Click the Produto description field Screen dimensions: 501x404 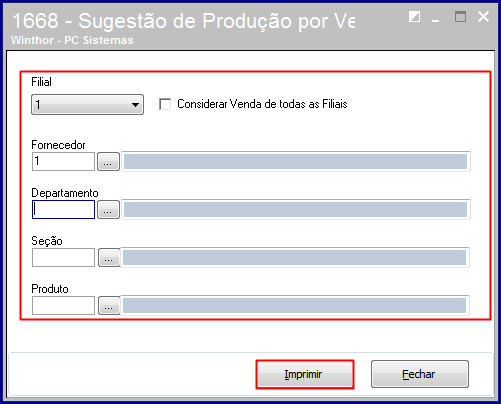(x=295, y=305)
